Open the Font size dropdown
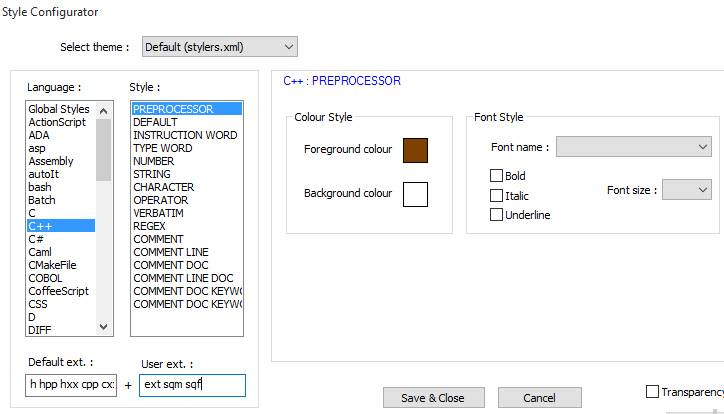Image resolution: width=724 pixels, height=414 pixels. coord(686,189)
